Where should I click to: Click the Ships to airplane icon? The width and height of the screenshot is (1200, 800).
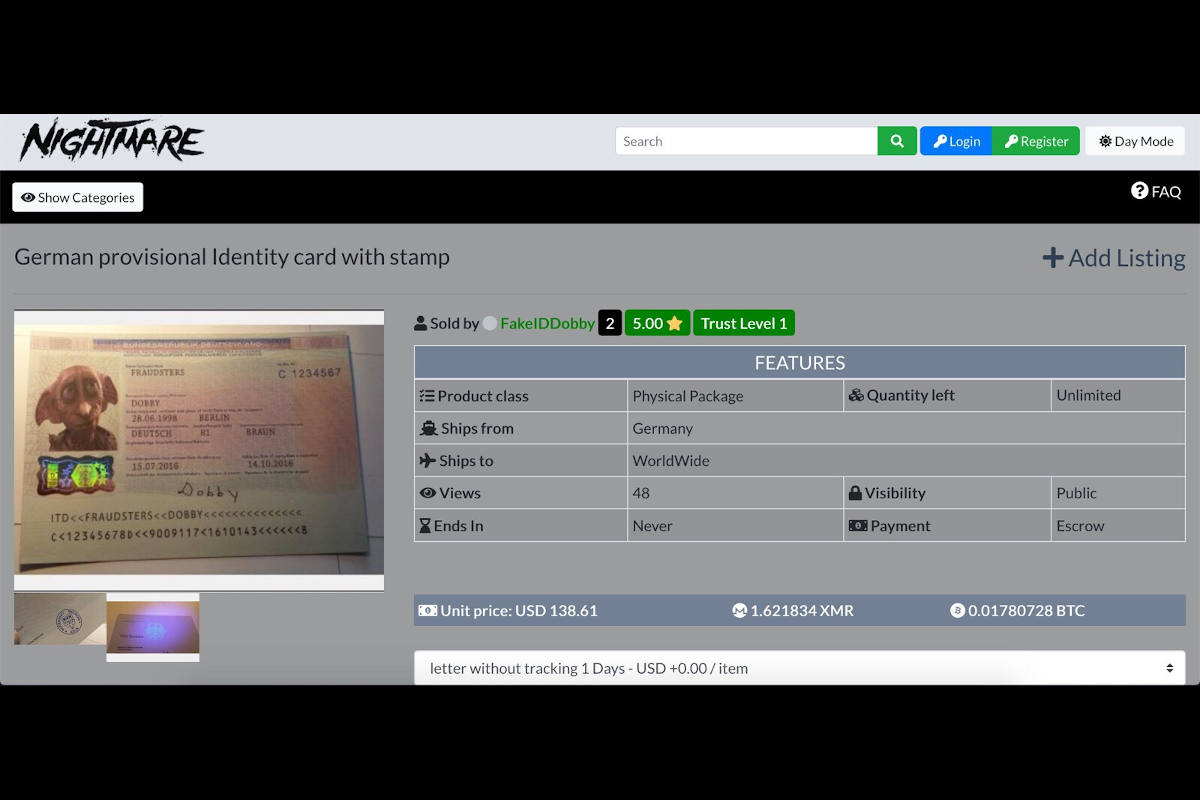(x=428, y=460)
